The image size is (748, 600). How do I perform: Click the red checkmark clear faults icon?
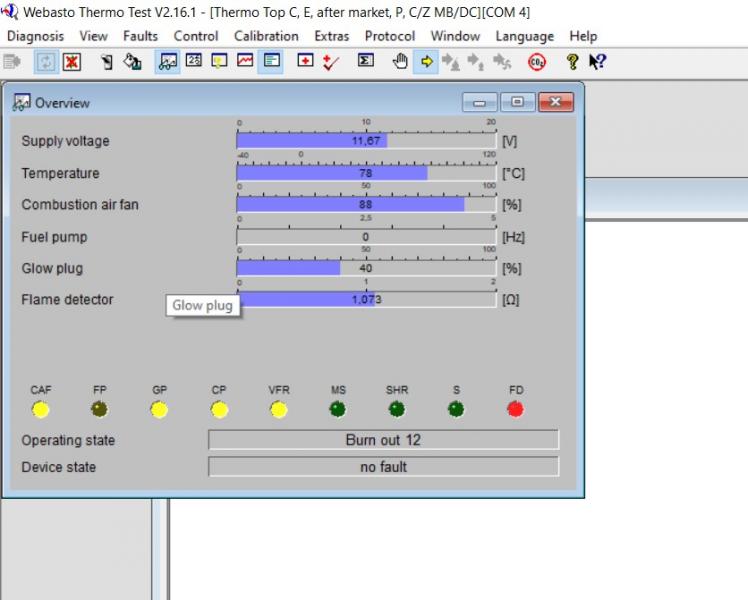pos(331,62)
